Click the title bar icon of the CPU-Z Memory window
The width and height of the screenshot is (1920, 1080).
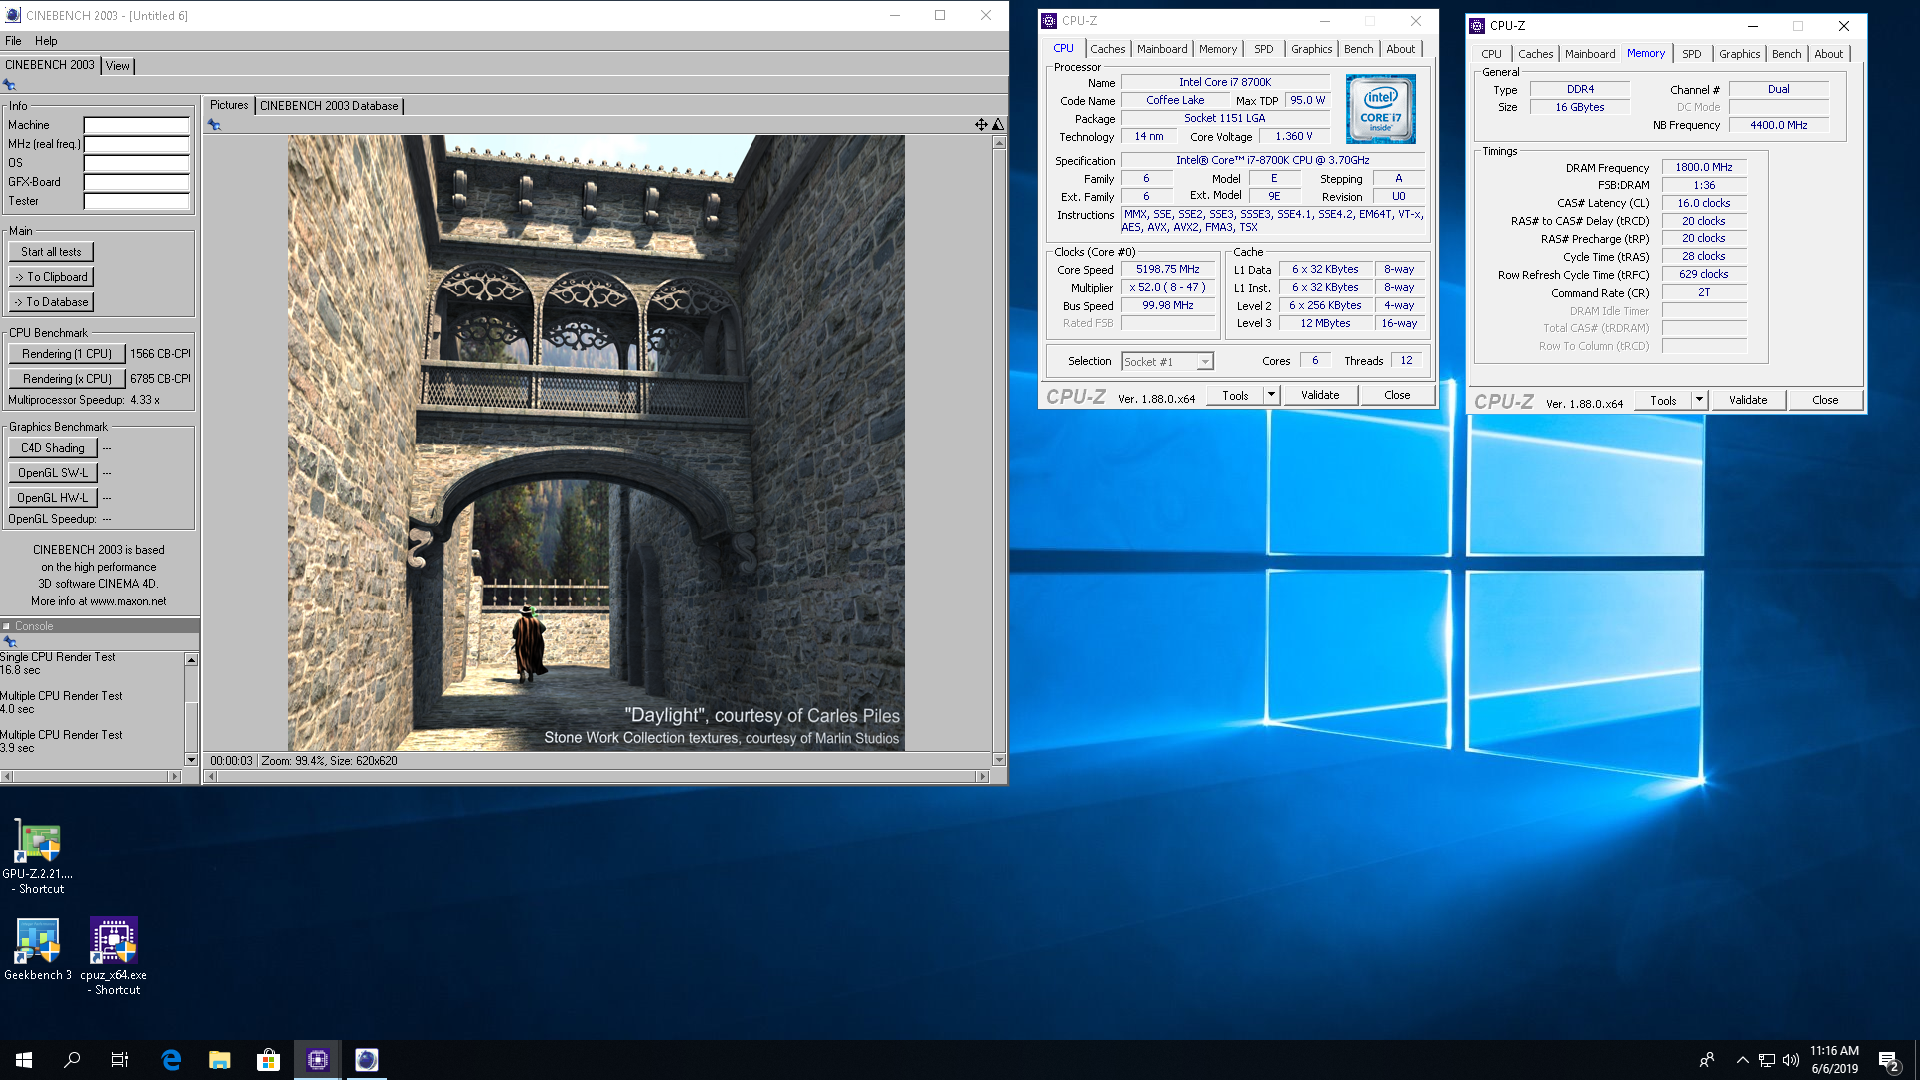coord(1477,26)
